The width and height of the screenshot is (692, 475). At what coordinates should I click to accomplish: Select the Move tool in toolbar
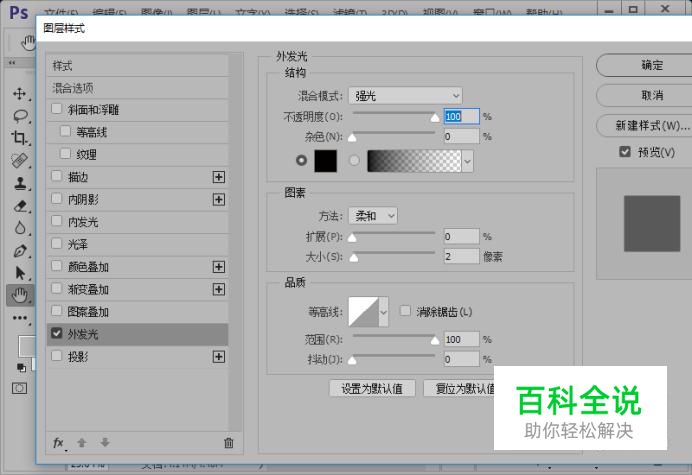pos(19,94)
